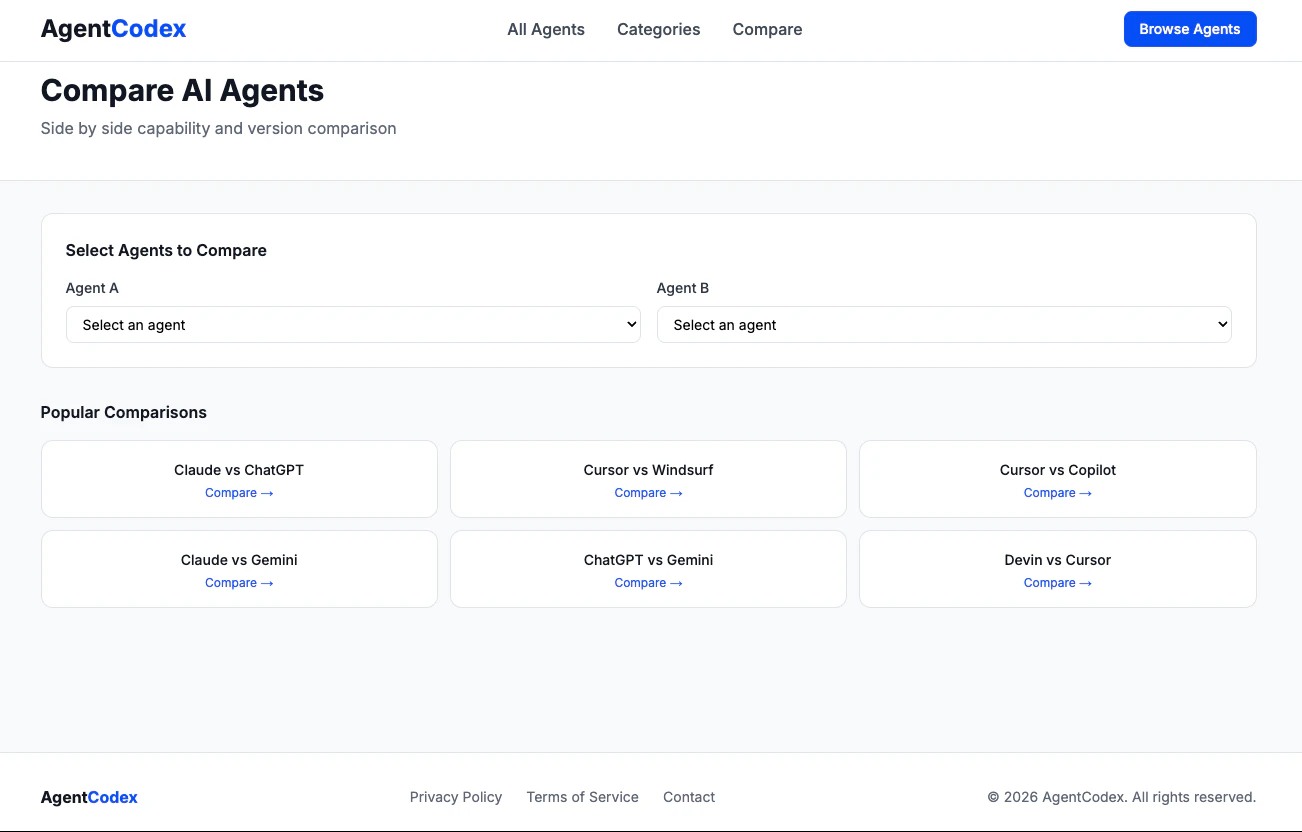The image size is (1302, 832).
Task: Open the Cursor vs Copilot comparison card
Action: 1058,479
